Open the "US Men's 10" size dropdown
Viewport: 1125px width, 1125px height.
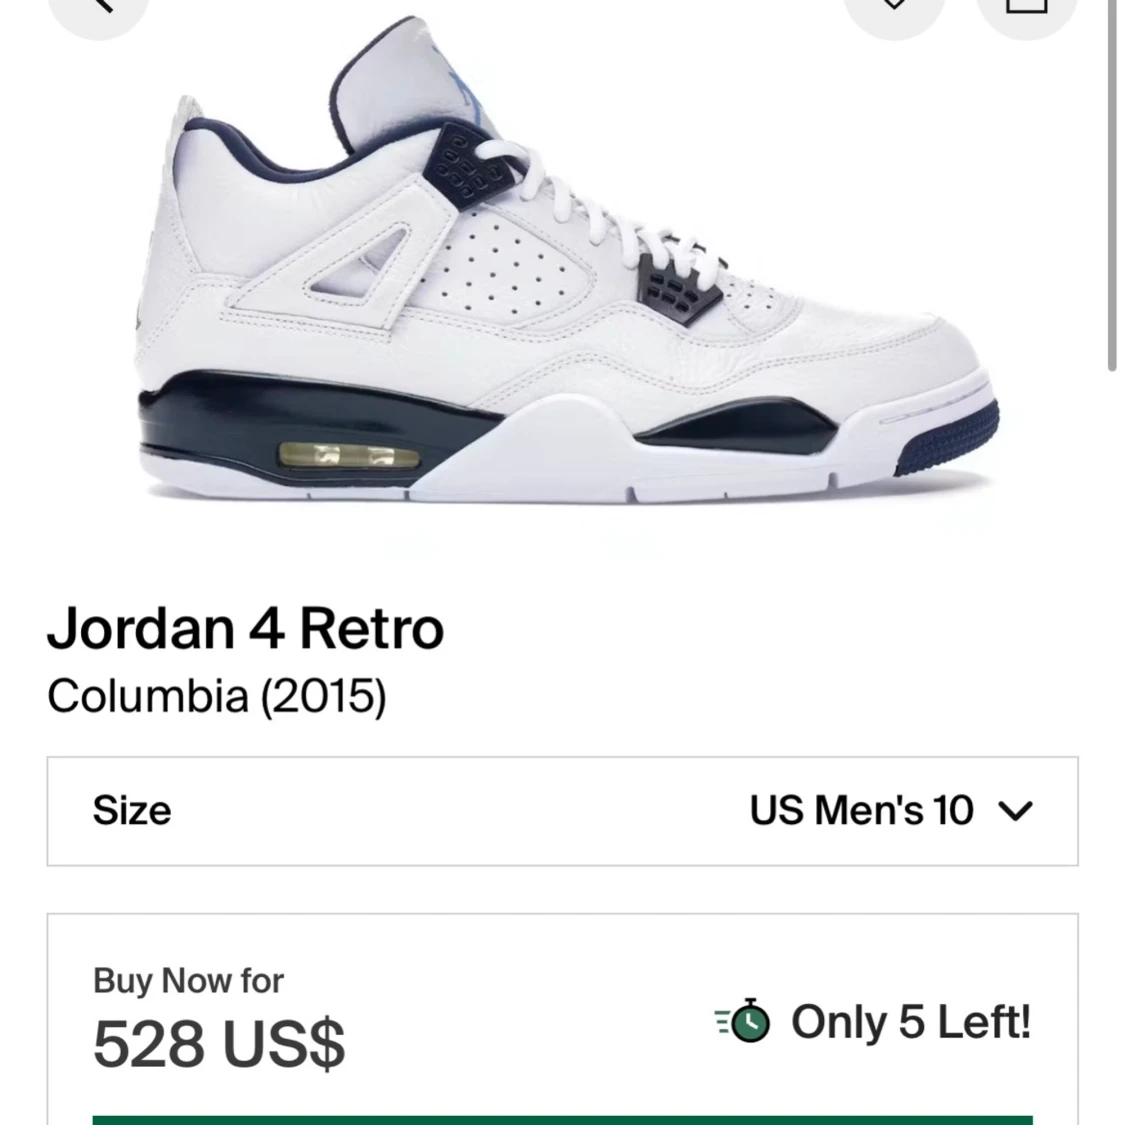point(862,811)
